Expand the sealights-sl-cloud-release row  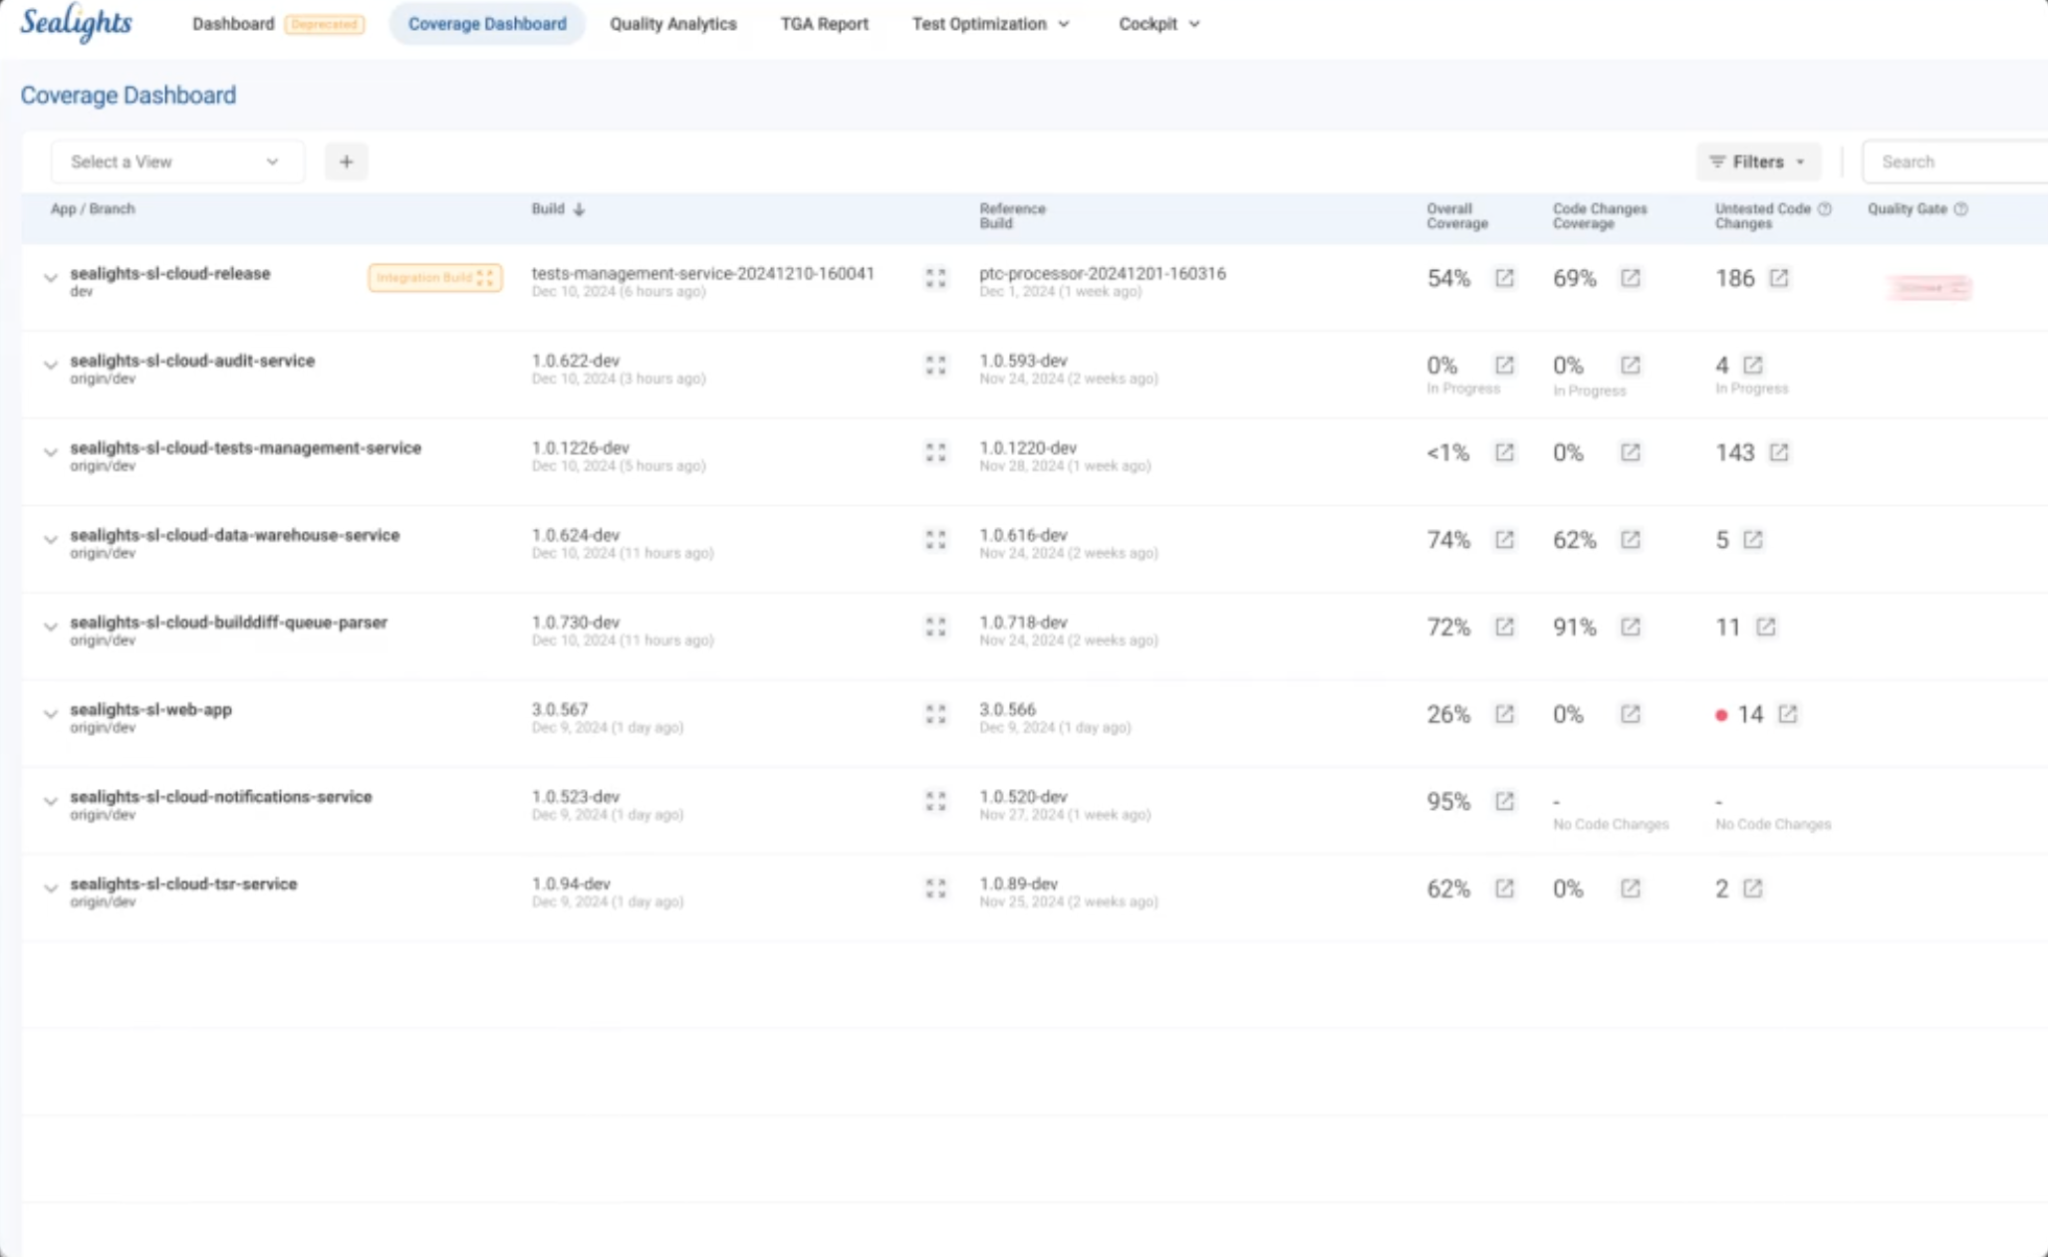[50, 278]
